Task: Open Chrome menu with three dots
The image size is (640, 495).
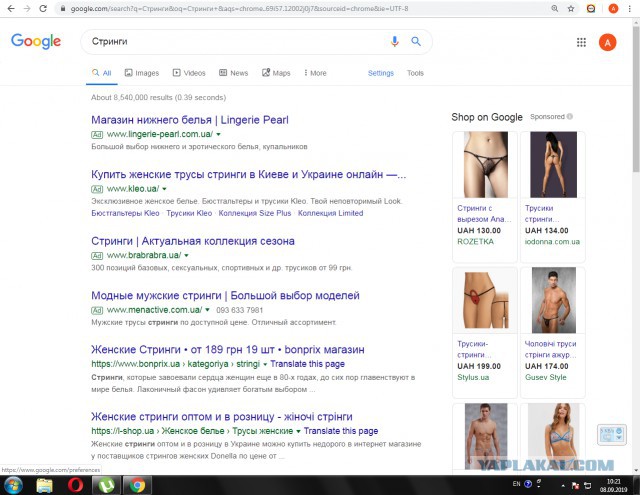Action: pos(630,9)
